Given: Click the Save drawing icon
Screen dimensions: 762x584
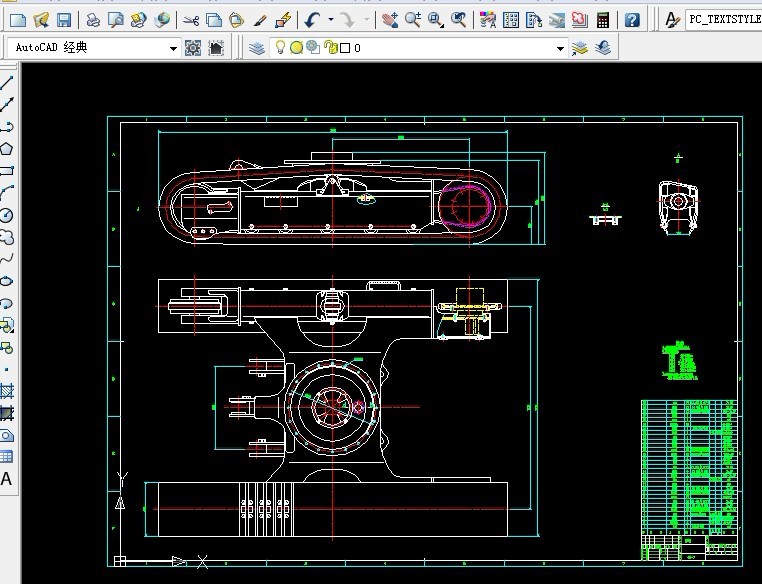Looking at the screenshot, I should click(63, 19).
